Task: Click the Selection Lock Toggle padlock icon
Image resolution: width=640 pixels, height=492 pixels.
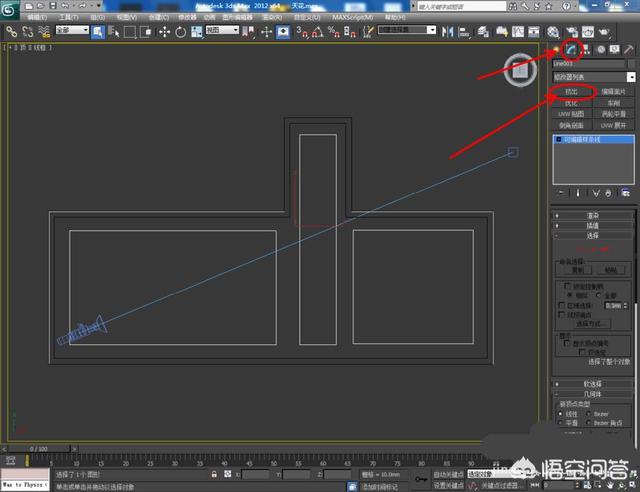Action: pos(214,474)
